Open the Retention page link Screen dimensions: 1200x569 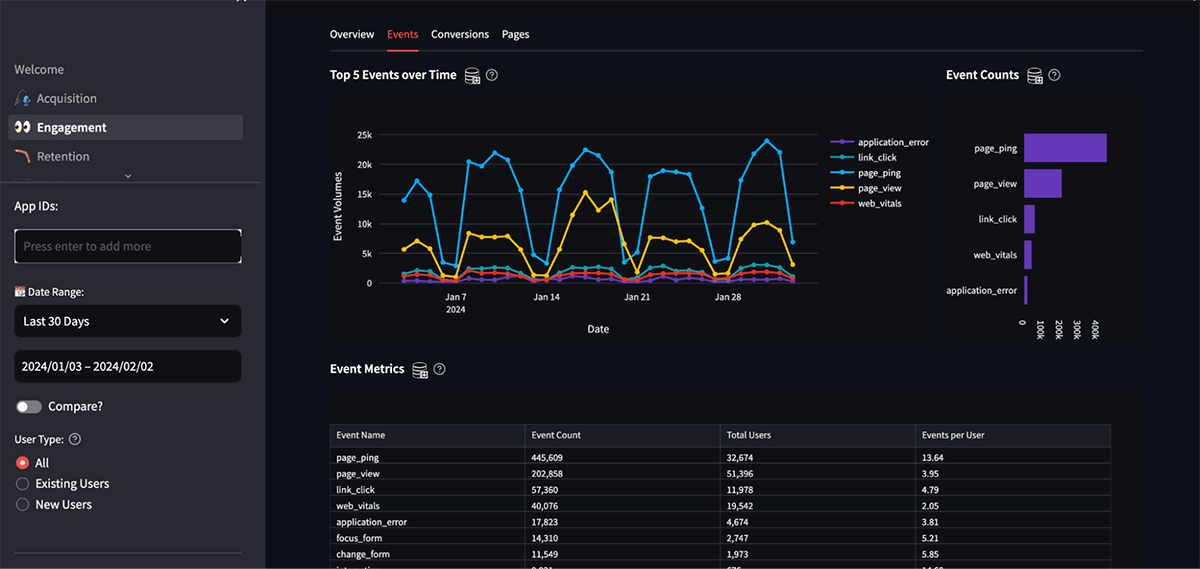[x=63, y=157]
